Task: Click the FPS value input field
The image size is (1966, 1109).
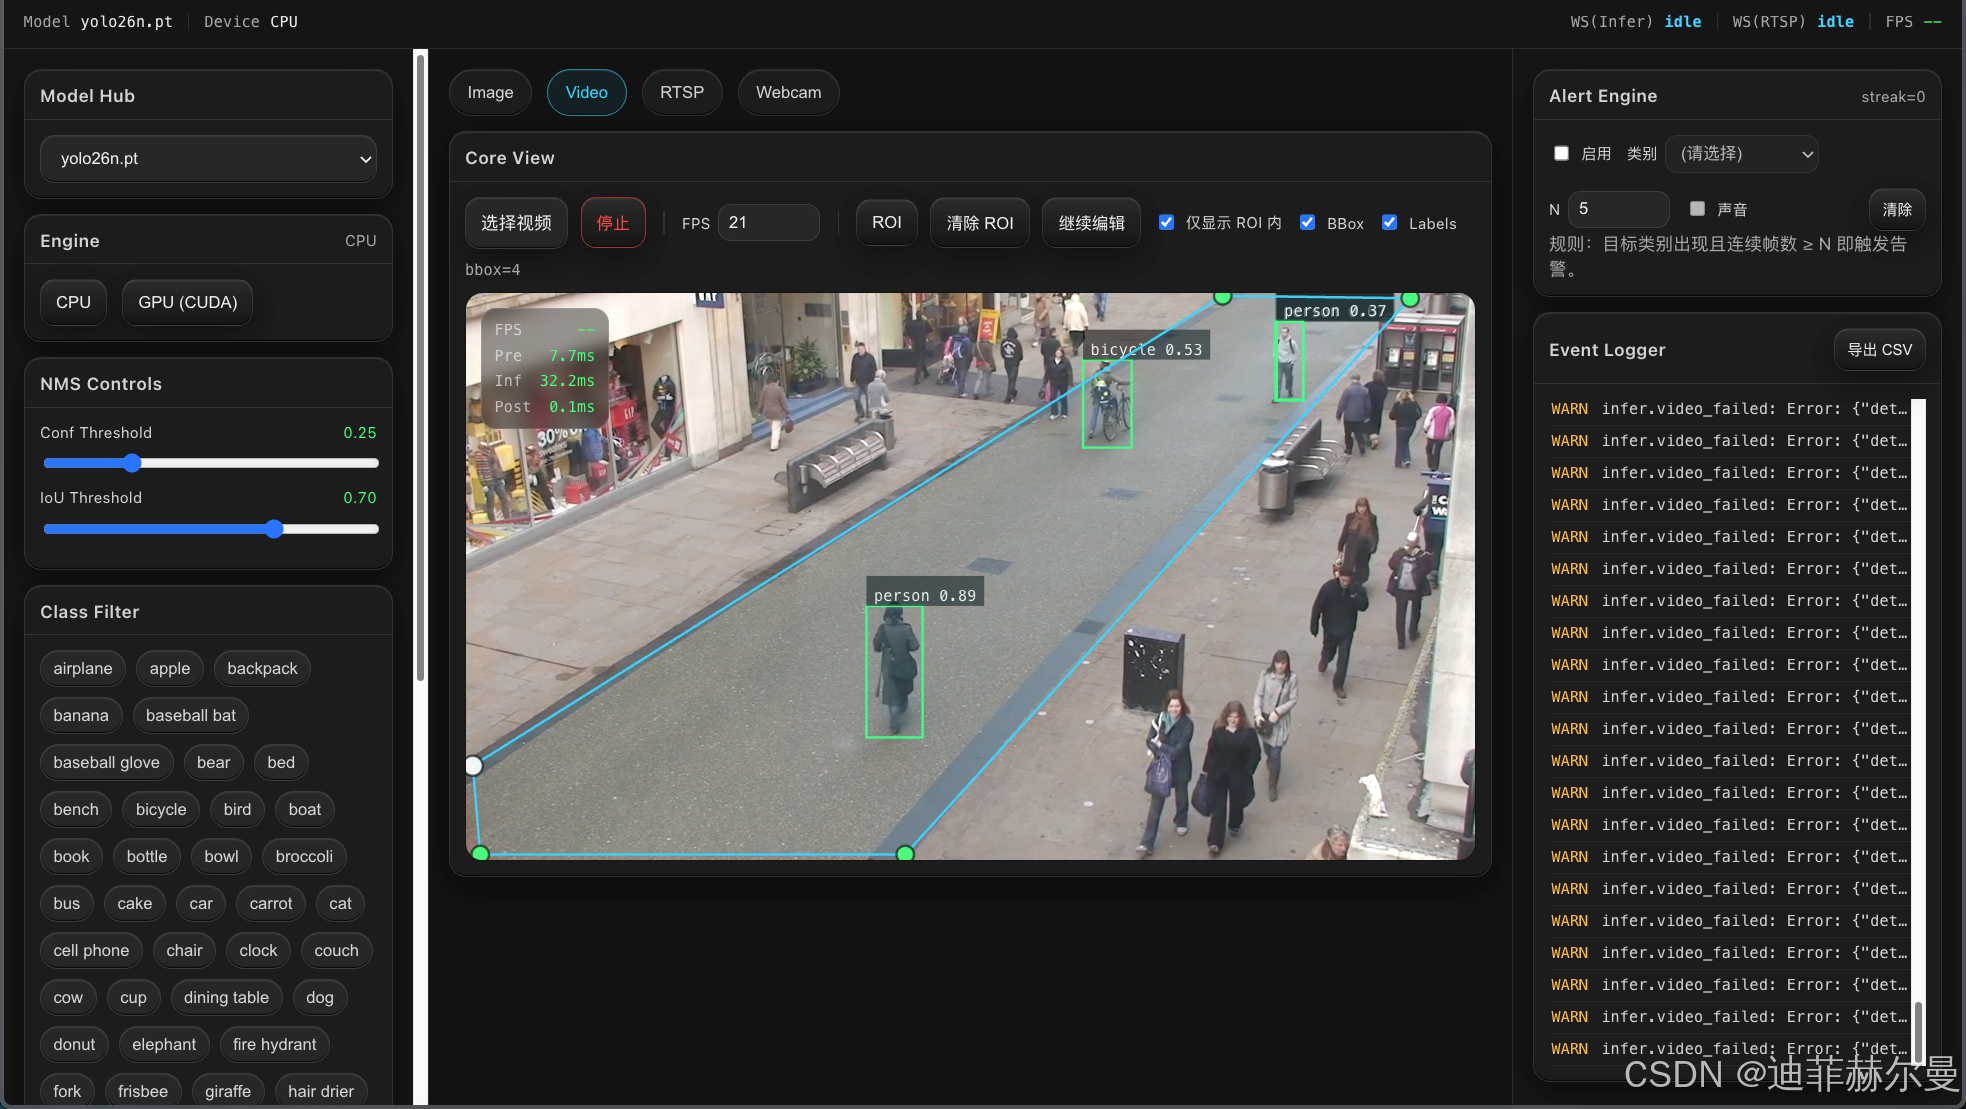Action: [x=768, y=222]
